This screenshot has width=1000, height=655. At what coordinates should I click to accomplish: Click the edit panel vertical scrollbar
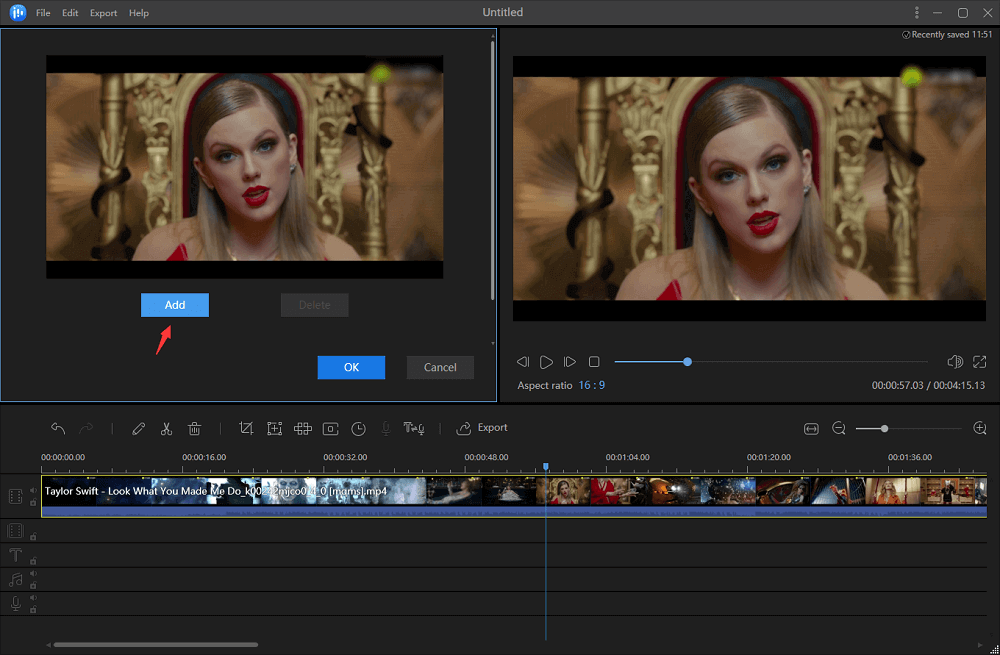(492, 170)
